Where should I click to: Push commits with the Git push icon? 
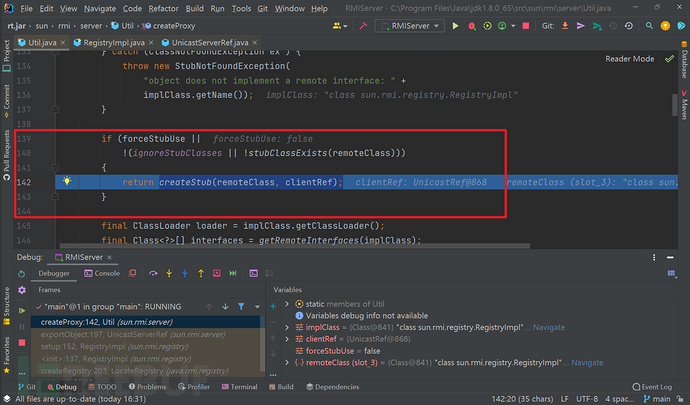coord(597,26)
